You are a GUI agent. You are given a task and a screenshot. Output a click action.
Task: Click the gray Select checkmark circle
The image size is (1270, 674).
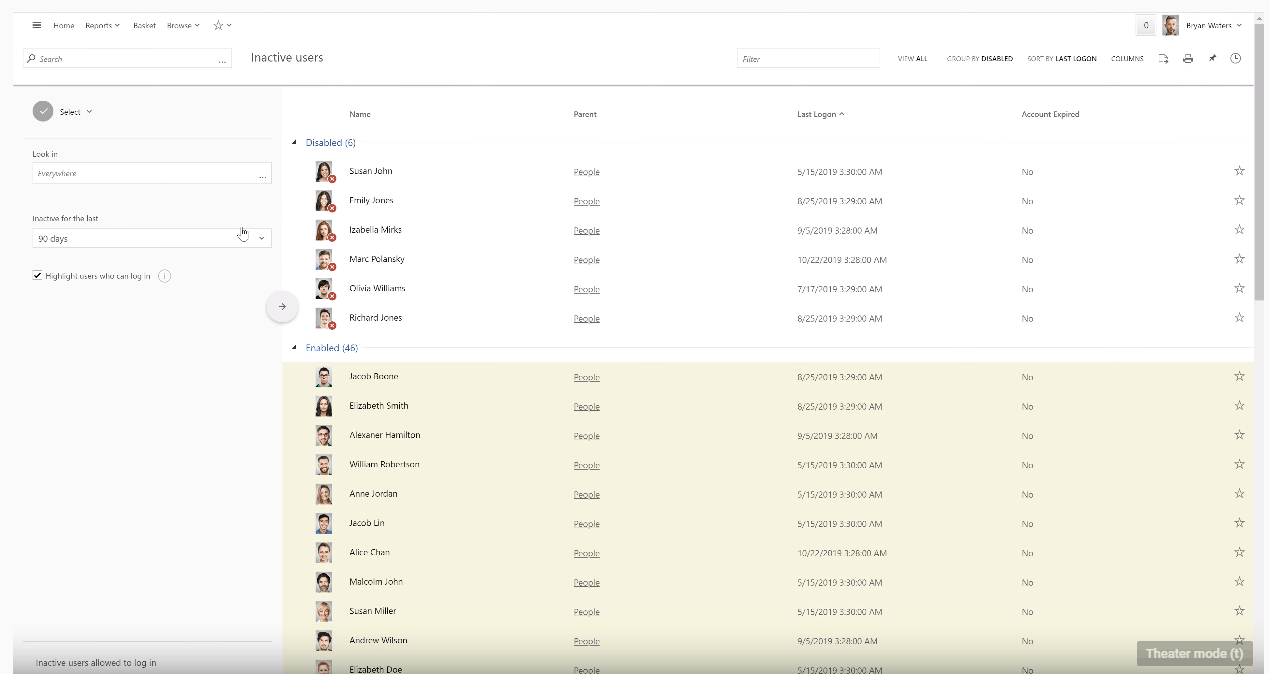tap(42, 112)
